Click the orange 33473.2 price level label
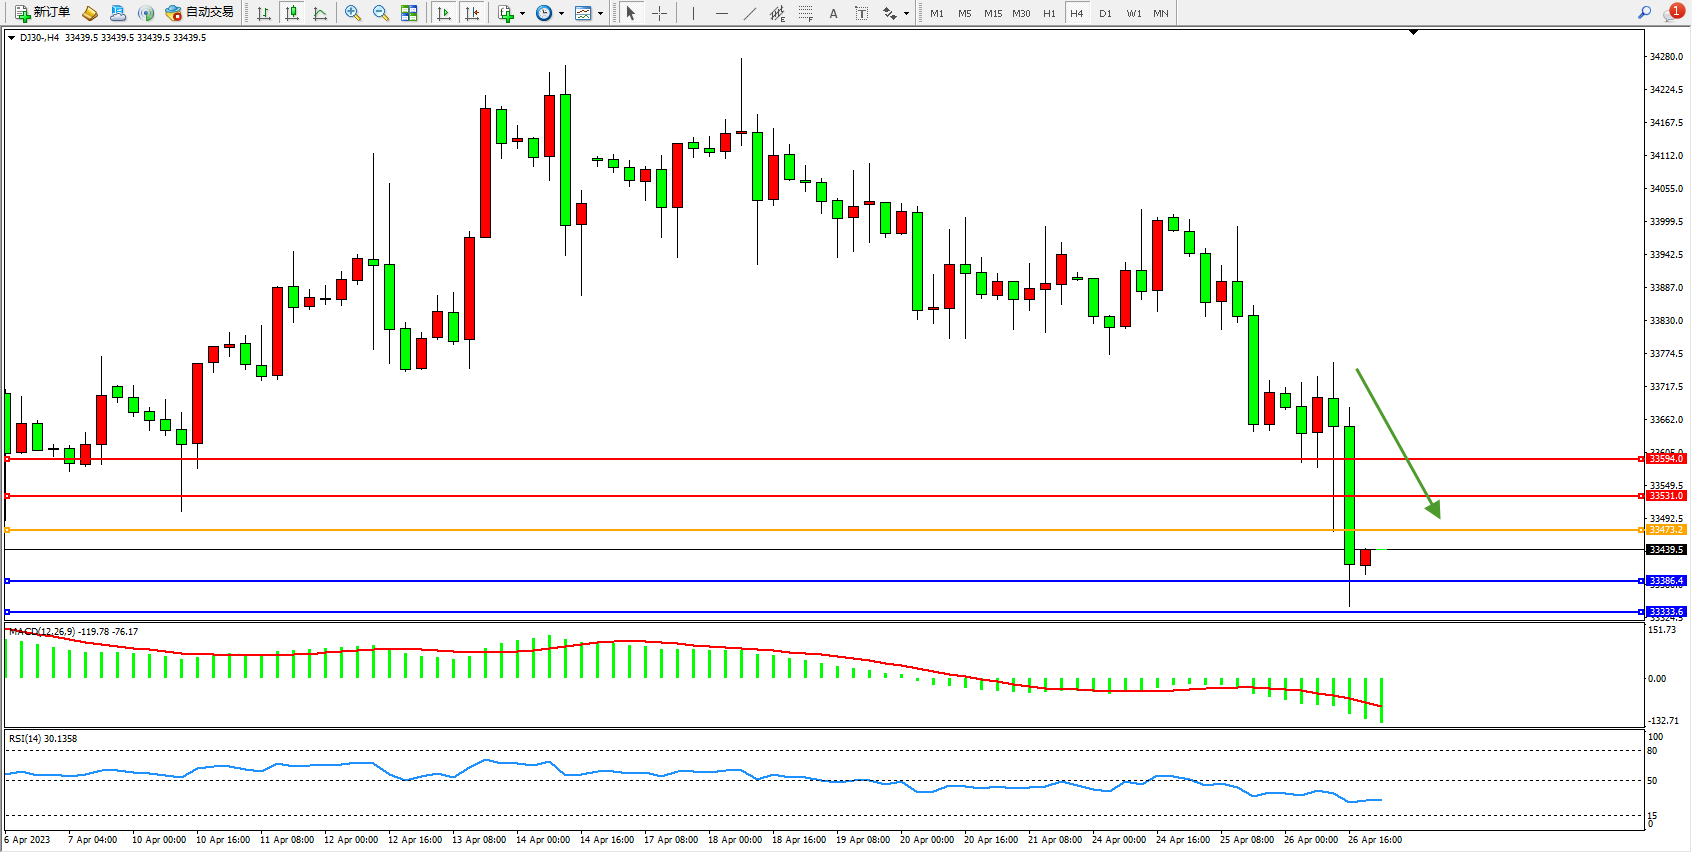 [x=1666, y=530]
